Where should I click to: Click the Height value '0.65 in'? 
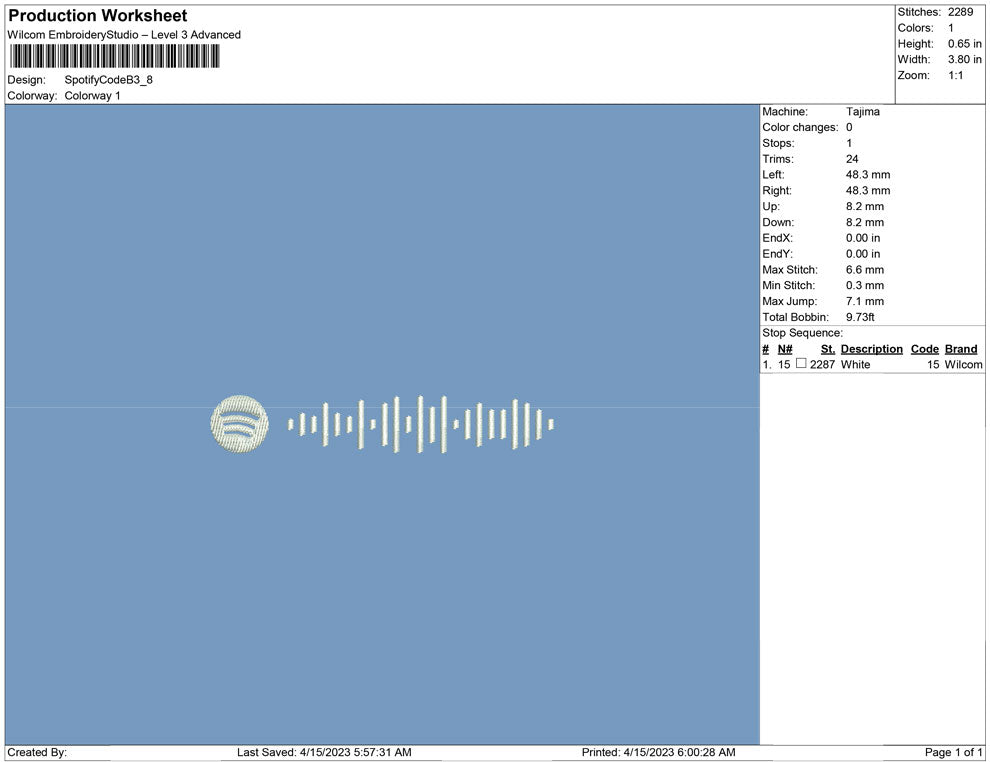tap(964, 44)
